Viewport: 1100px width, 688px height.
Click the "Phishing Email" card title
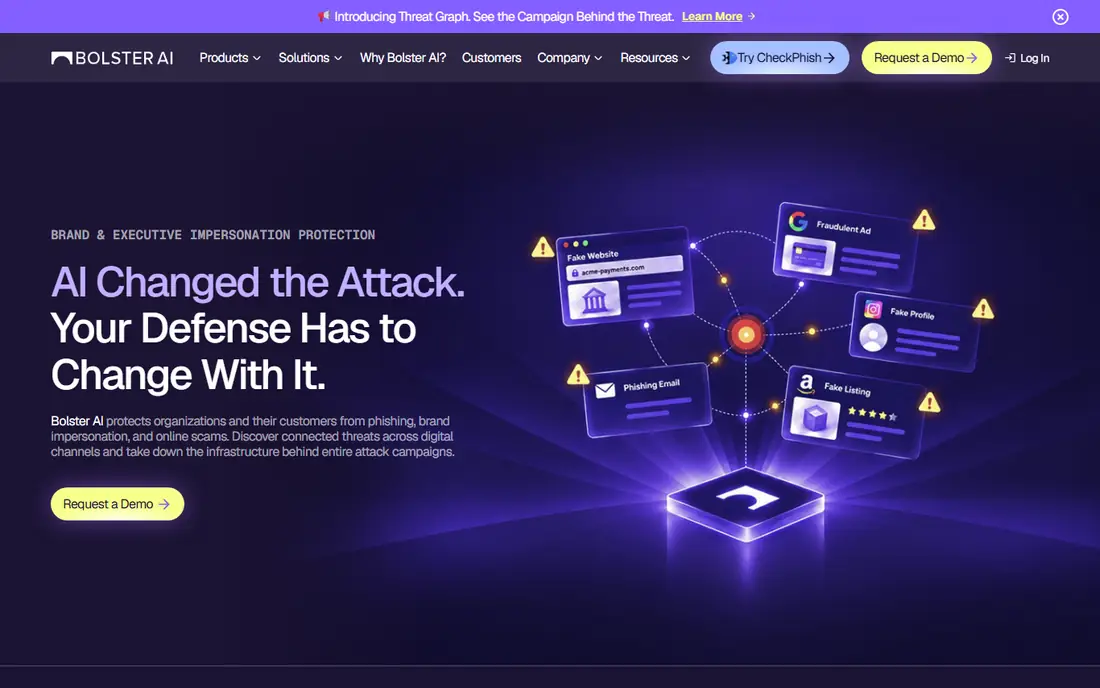pyautogui.click(x=651, y=385)
